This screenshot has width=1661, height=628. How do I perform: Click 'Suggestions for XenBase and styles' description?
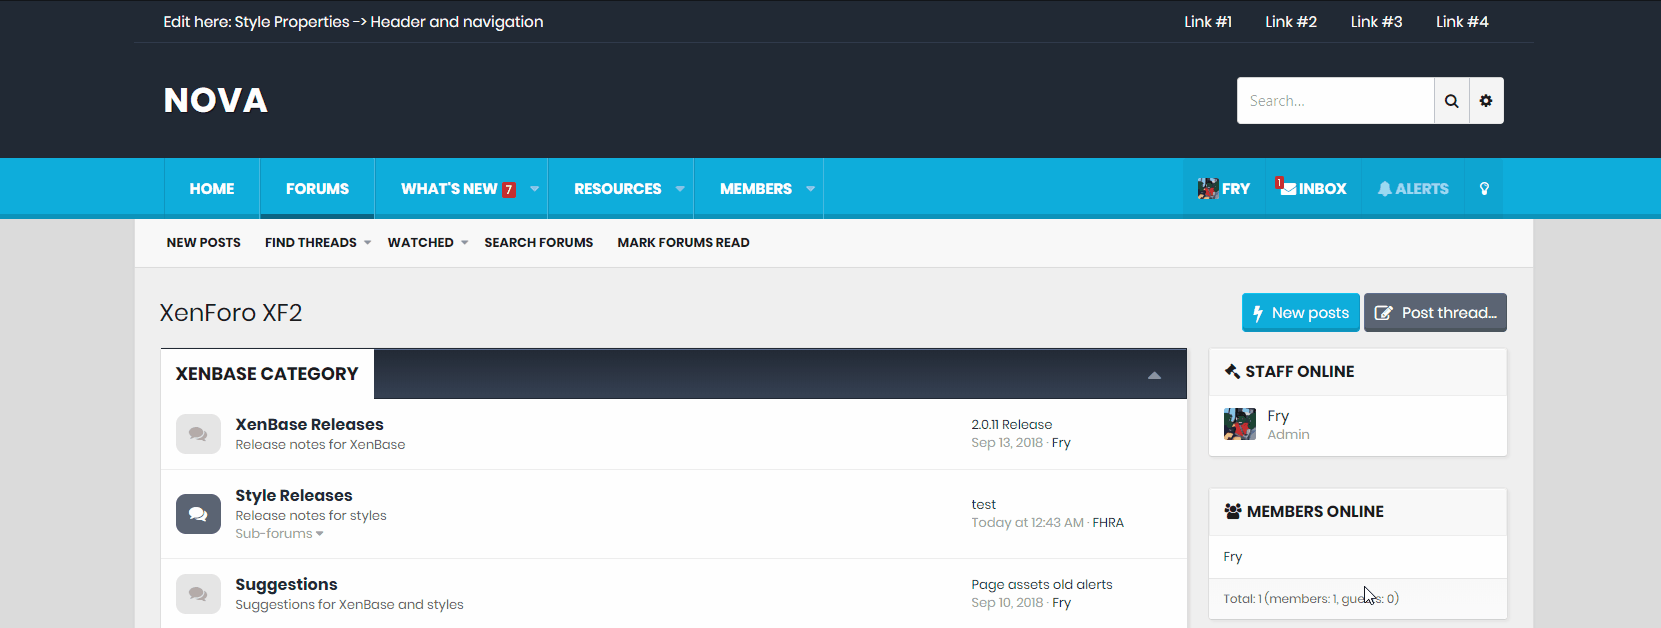(349, 604)
